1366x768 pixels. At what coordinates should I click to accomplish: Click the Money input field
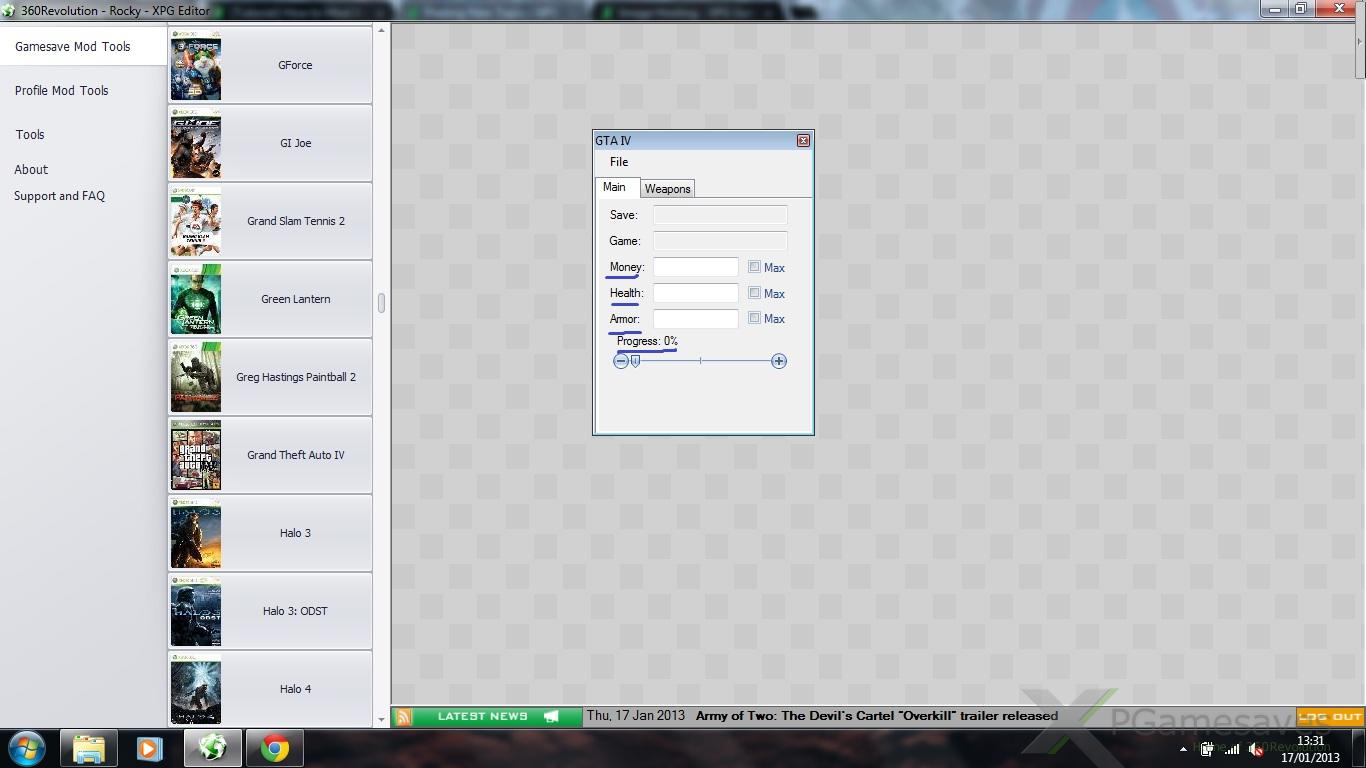click(695, 267)
